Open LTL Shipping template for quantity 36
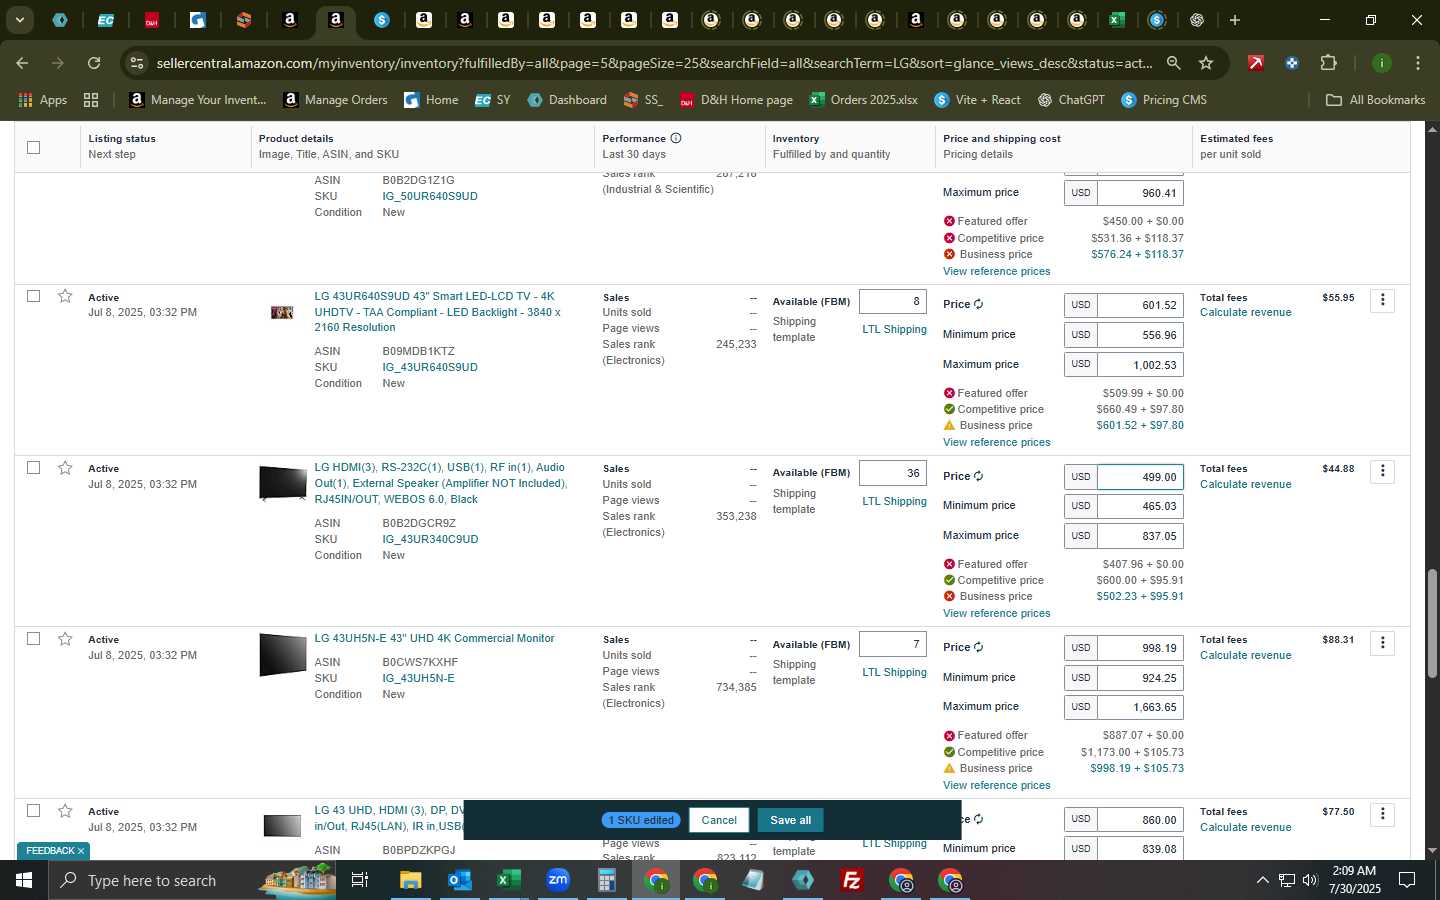 pyautogui.click(x=894, y=501)
